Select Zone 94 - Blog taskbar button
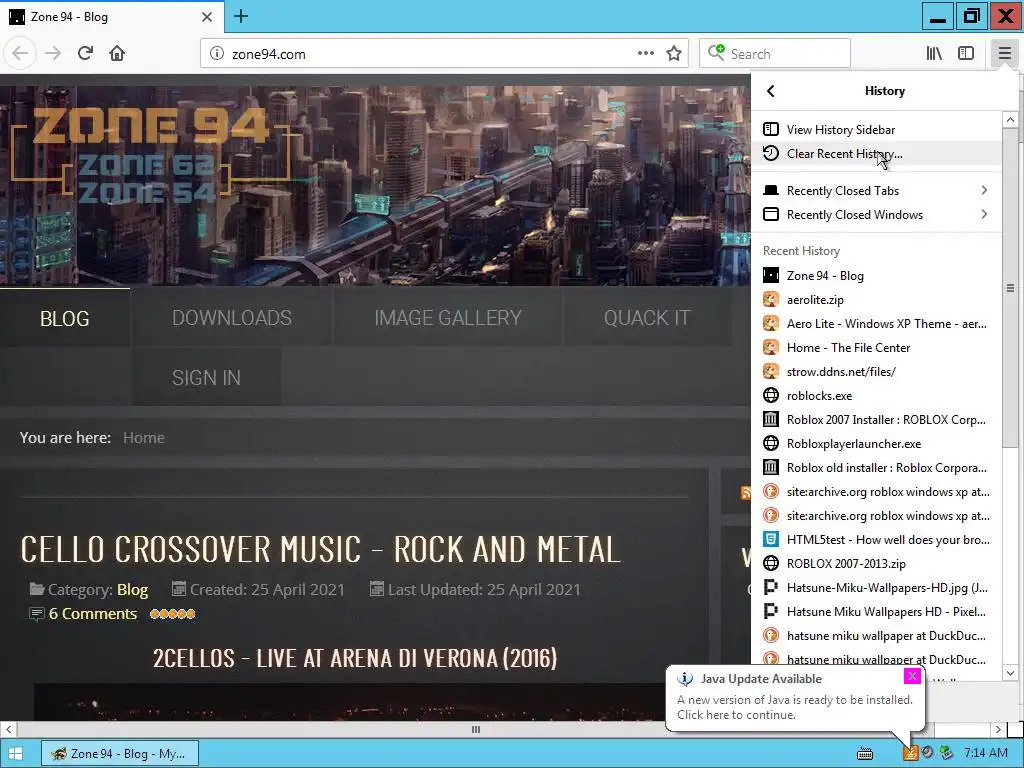This screenshot has width=1024, height=768. click(118, 754)
